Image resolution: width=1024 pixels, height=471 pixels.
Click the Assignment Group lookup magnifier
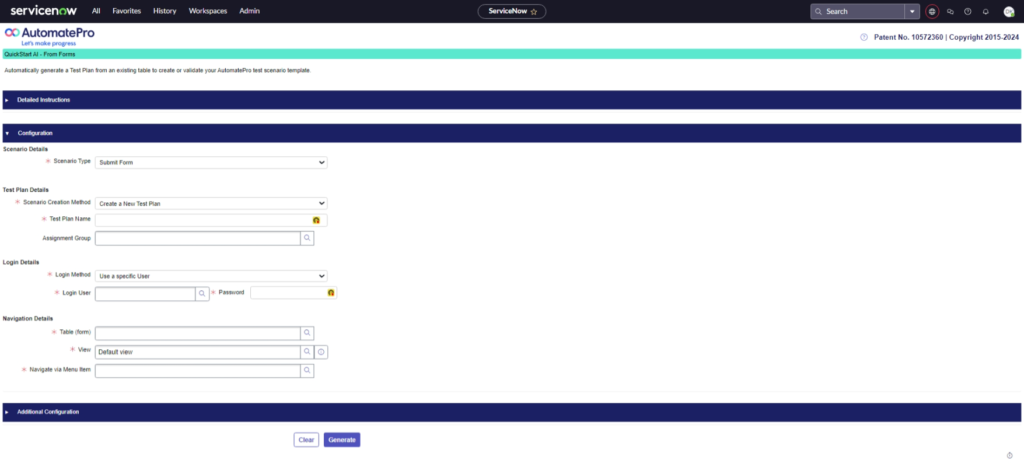click(x=308, y=238)
